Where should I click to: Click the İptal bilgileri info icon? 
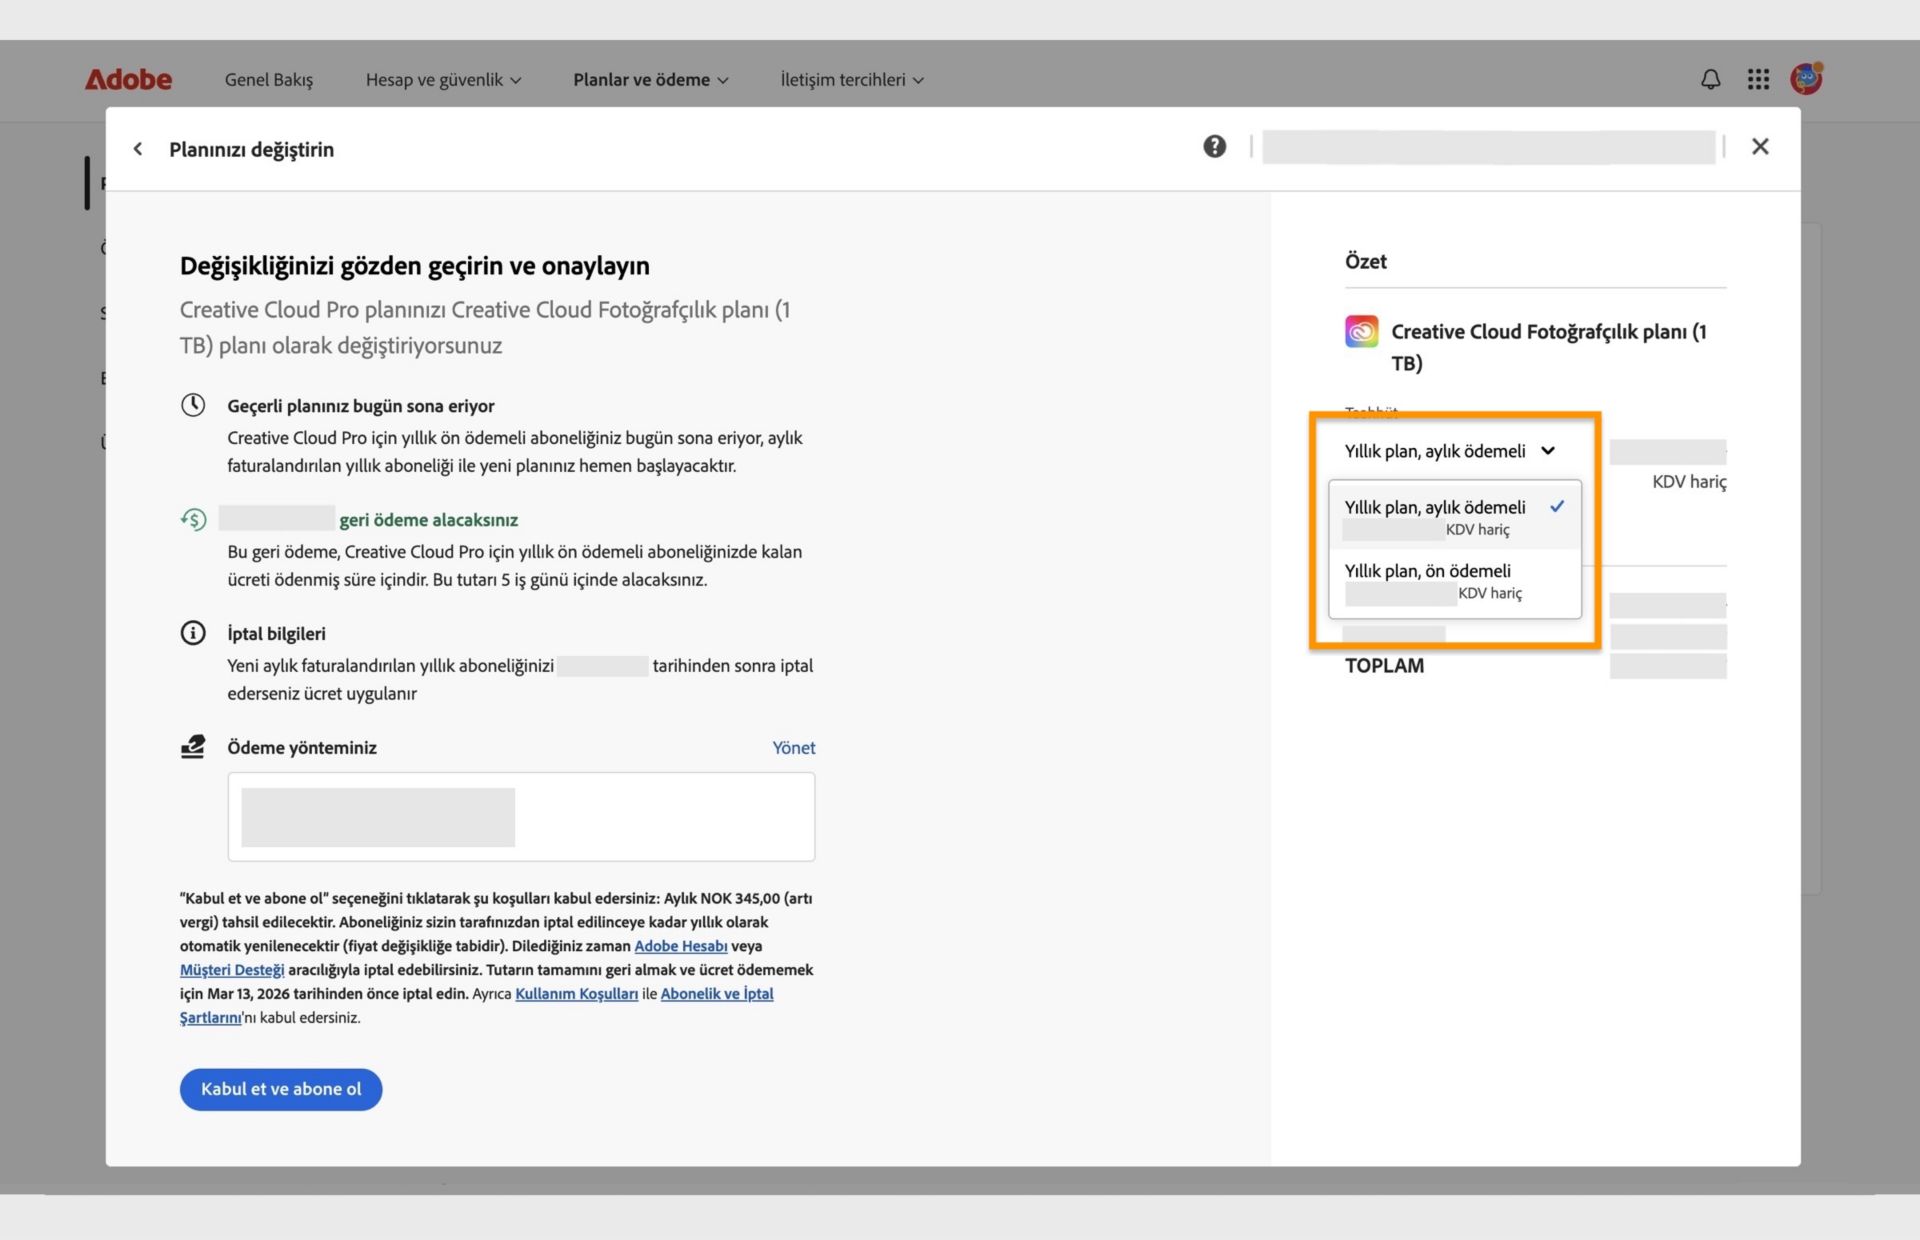pos(193,633)
